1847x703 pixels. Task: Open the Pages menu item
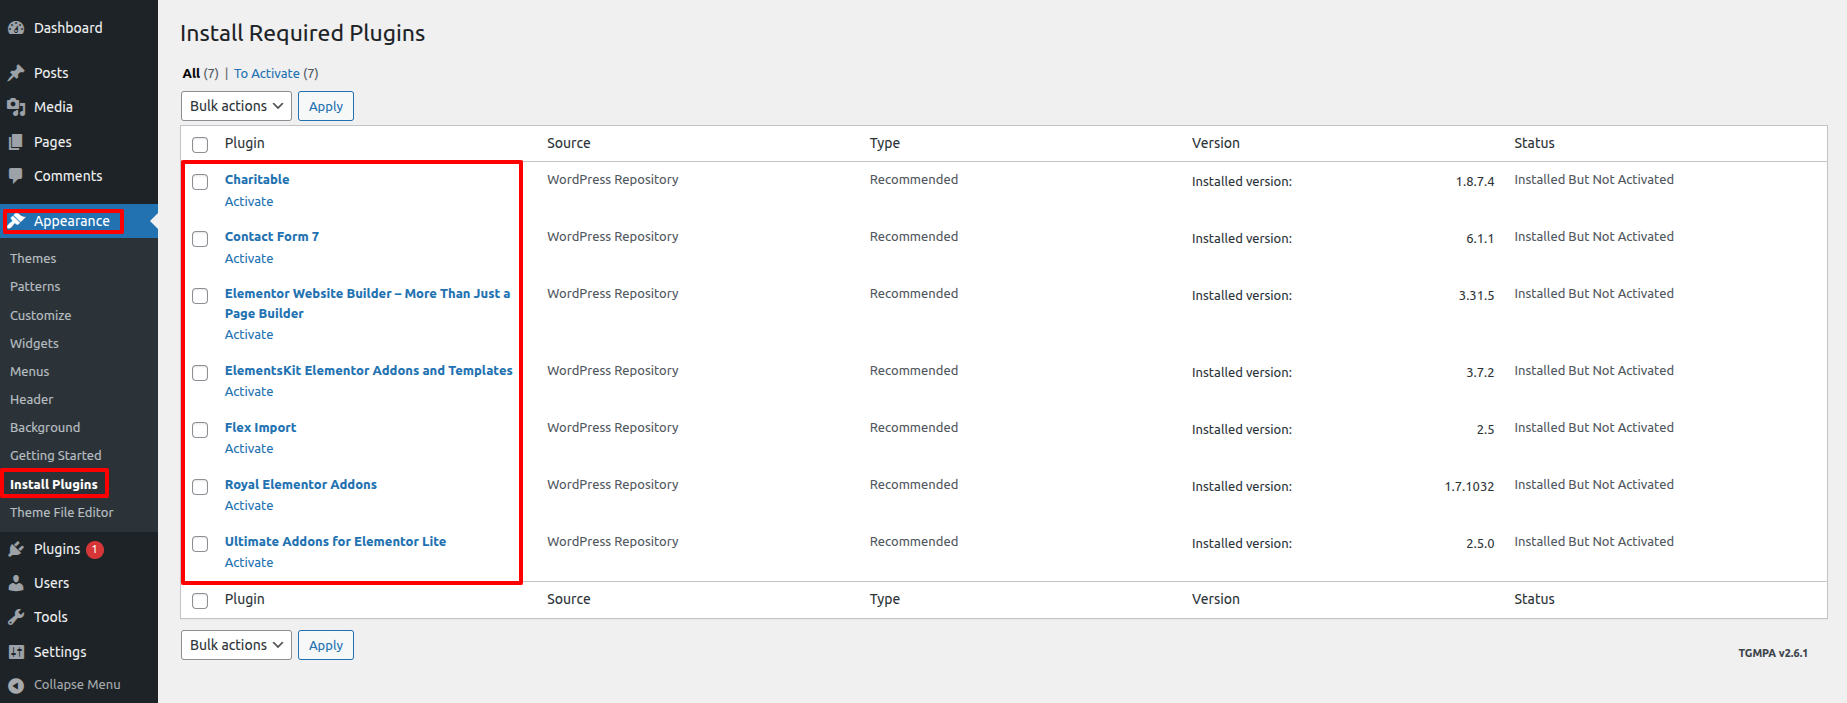(x=53, y=142)
